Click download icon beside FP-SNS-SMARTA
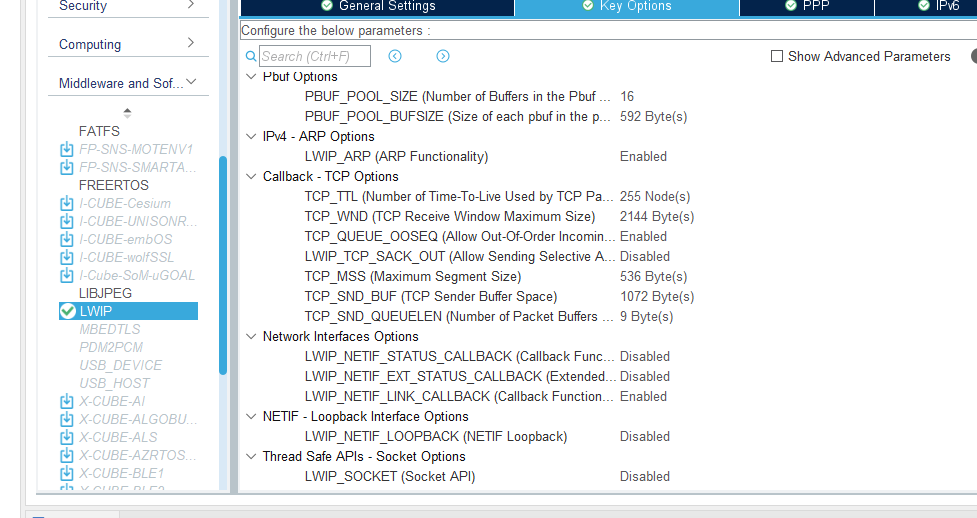Screen dimensions: 977x518 coord(67,168)
